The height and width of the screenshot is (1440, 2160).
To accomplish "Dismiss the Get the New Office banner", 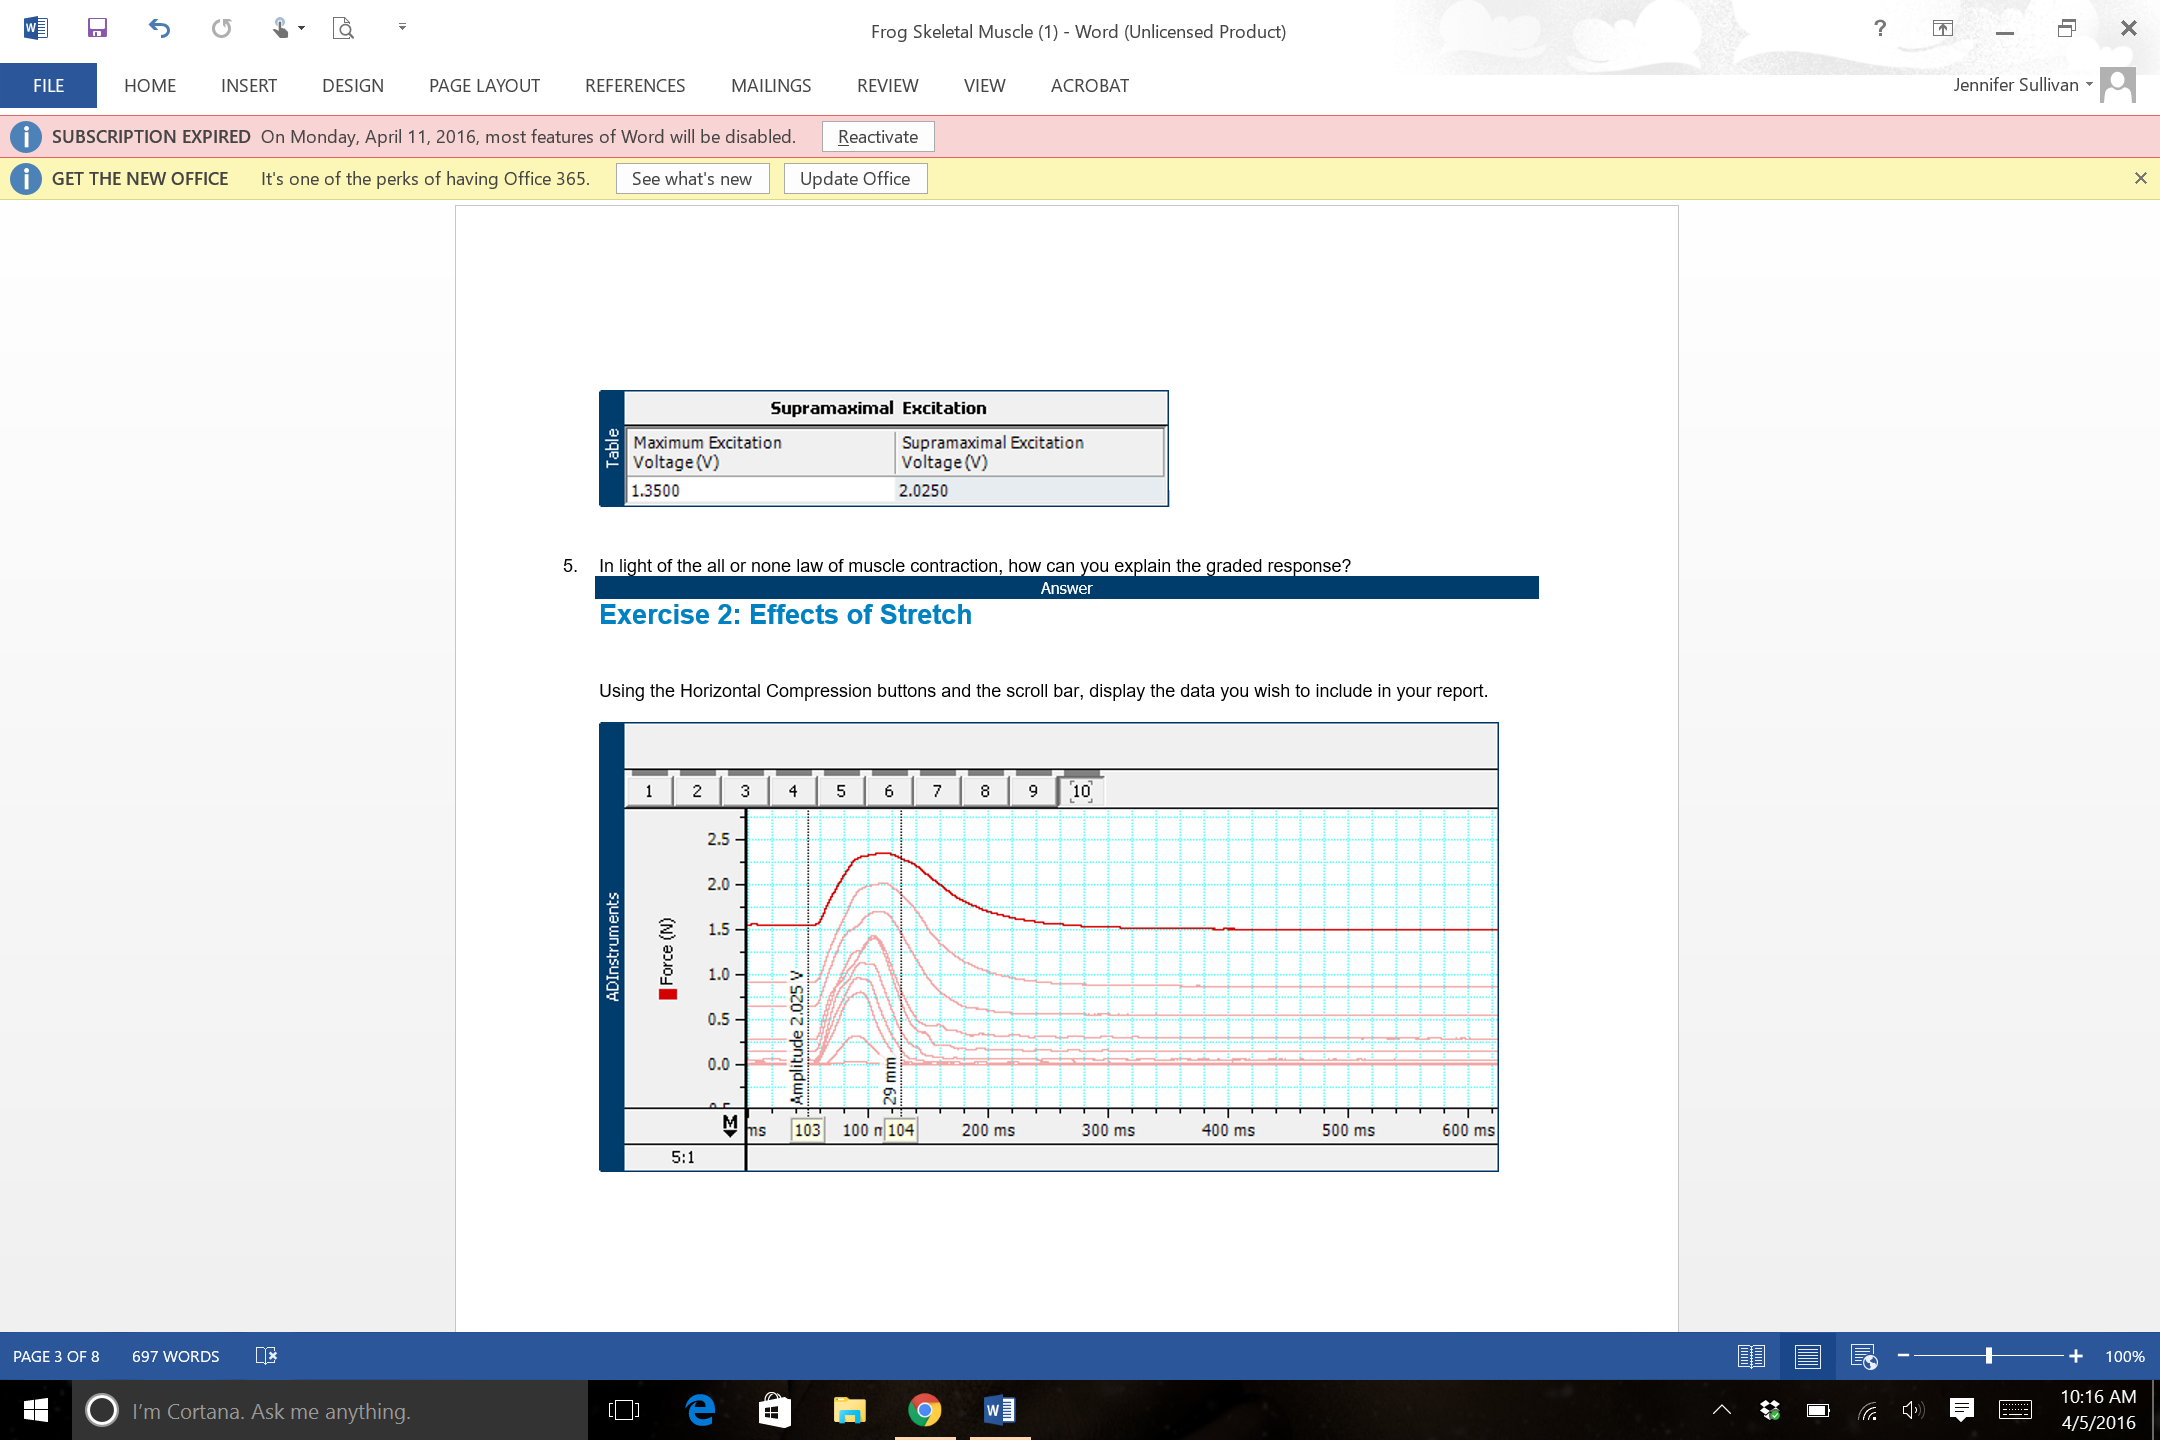I will pos(2139,177).
